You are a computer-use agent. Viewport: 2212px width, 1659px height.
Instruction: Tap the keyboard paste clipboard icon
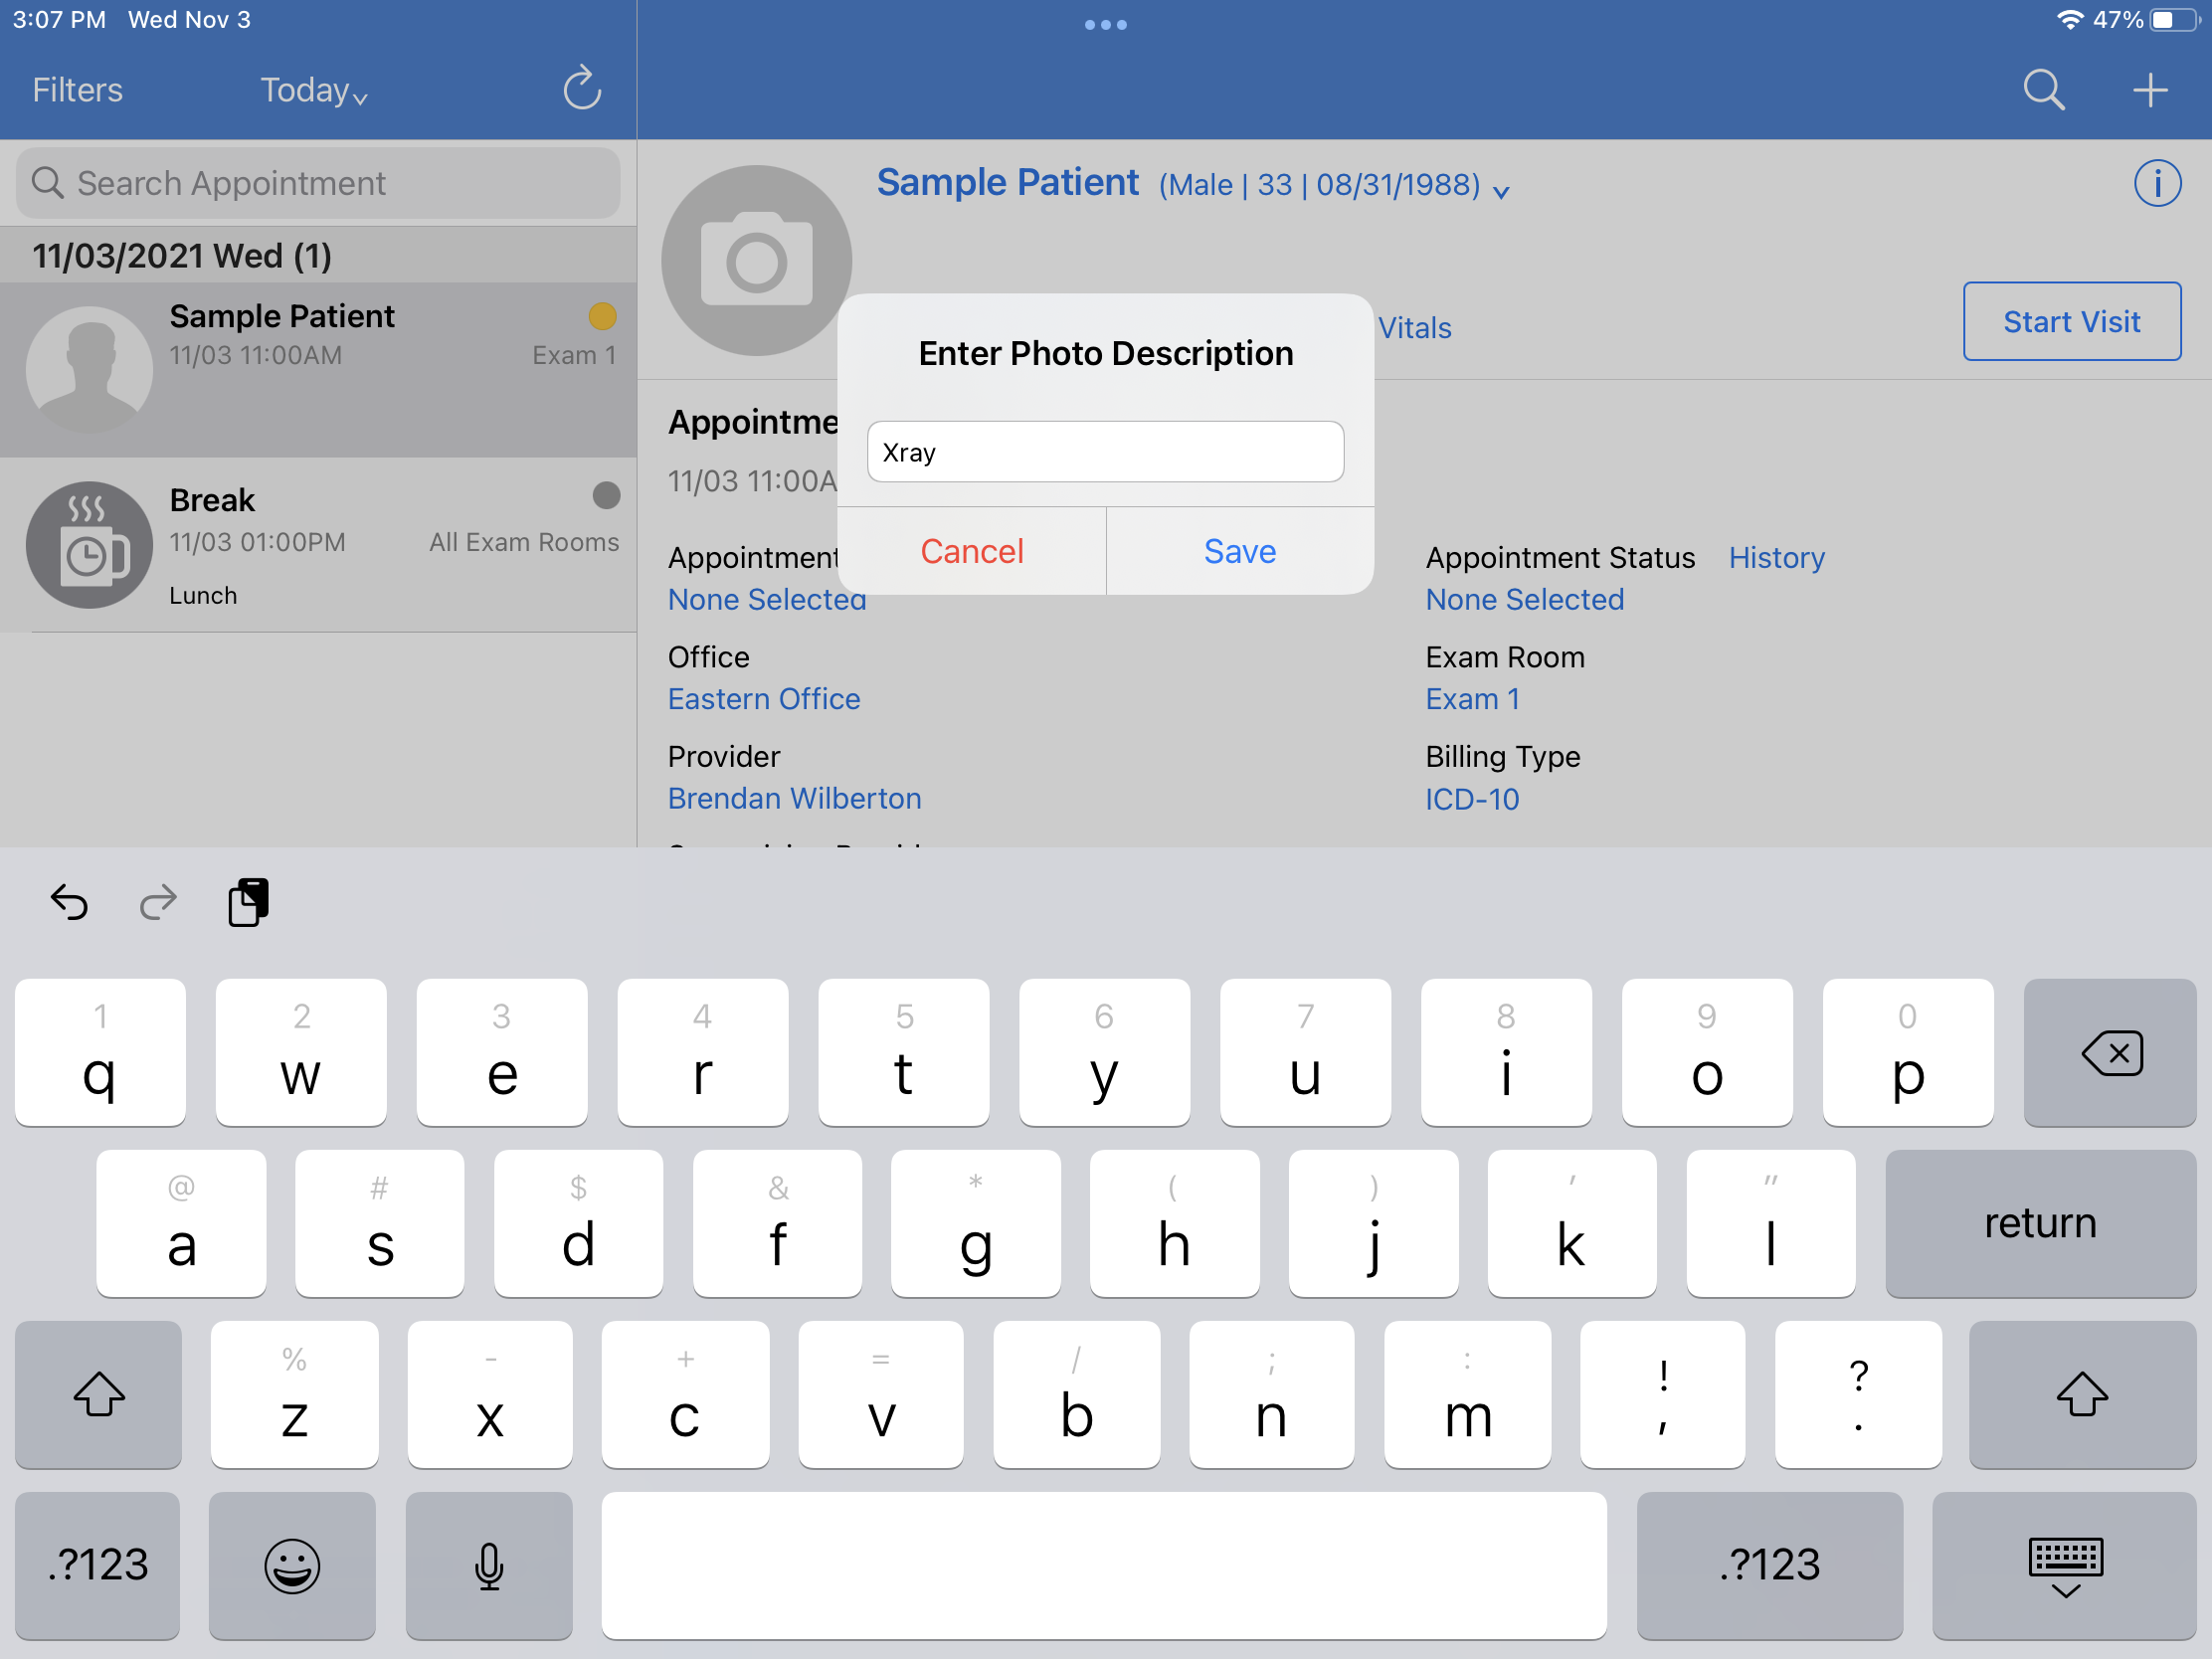(x=248, y=902)
